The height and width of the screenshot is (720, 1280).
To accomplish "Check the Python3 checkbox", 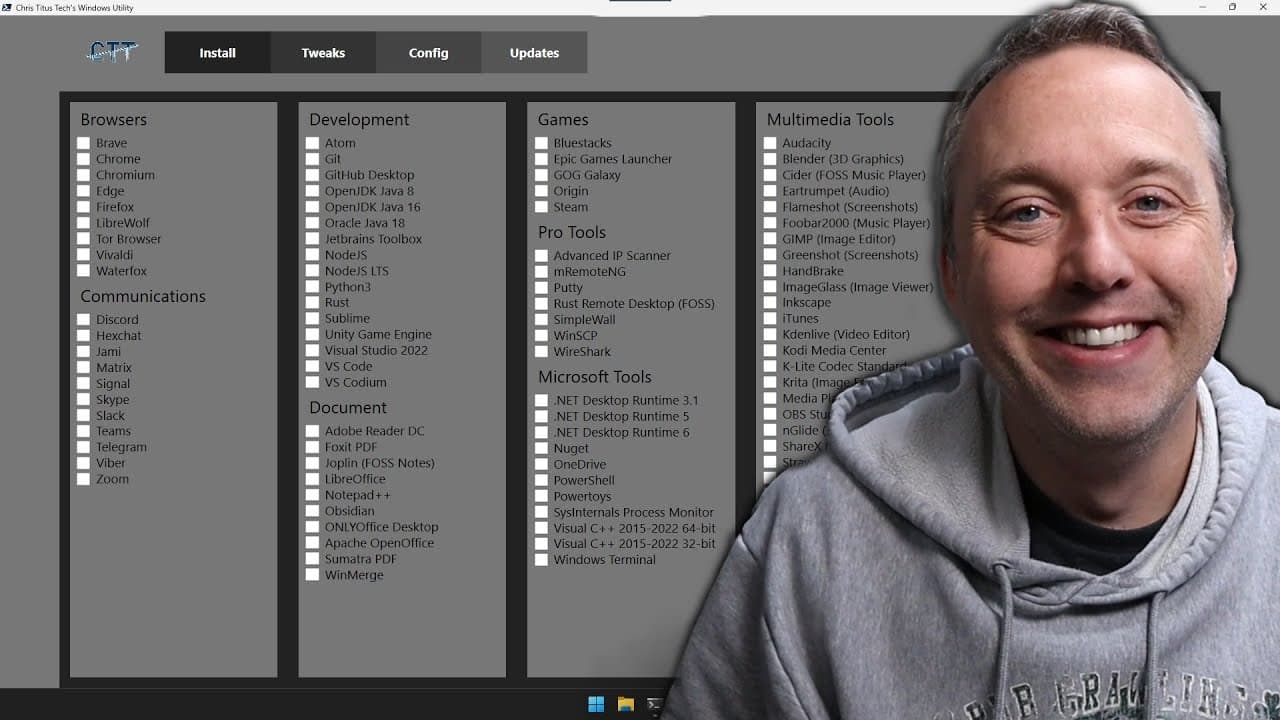I will tap(313, 287).
